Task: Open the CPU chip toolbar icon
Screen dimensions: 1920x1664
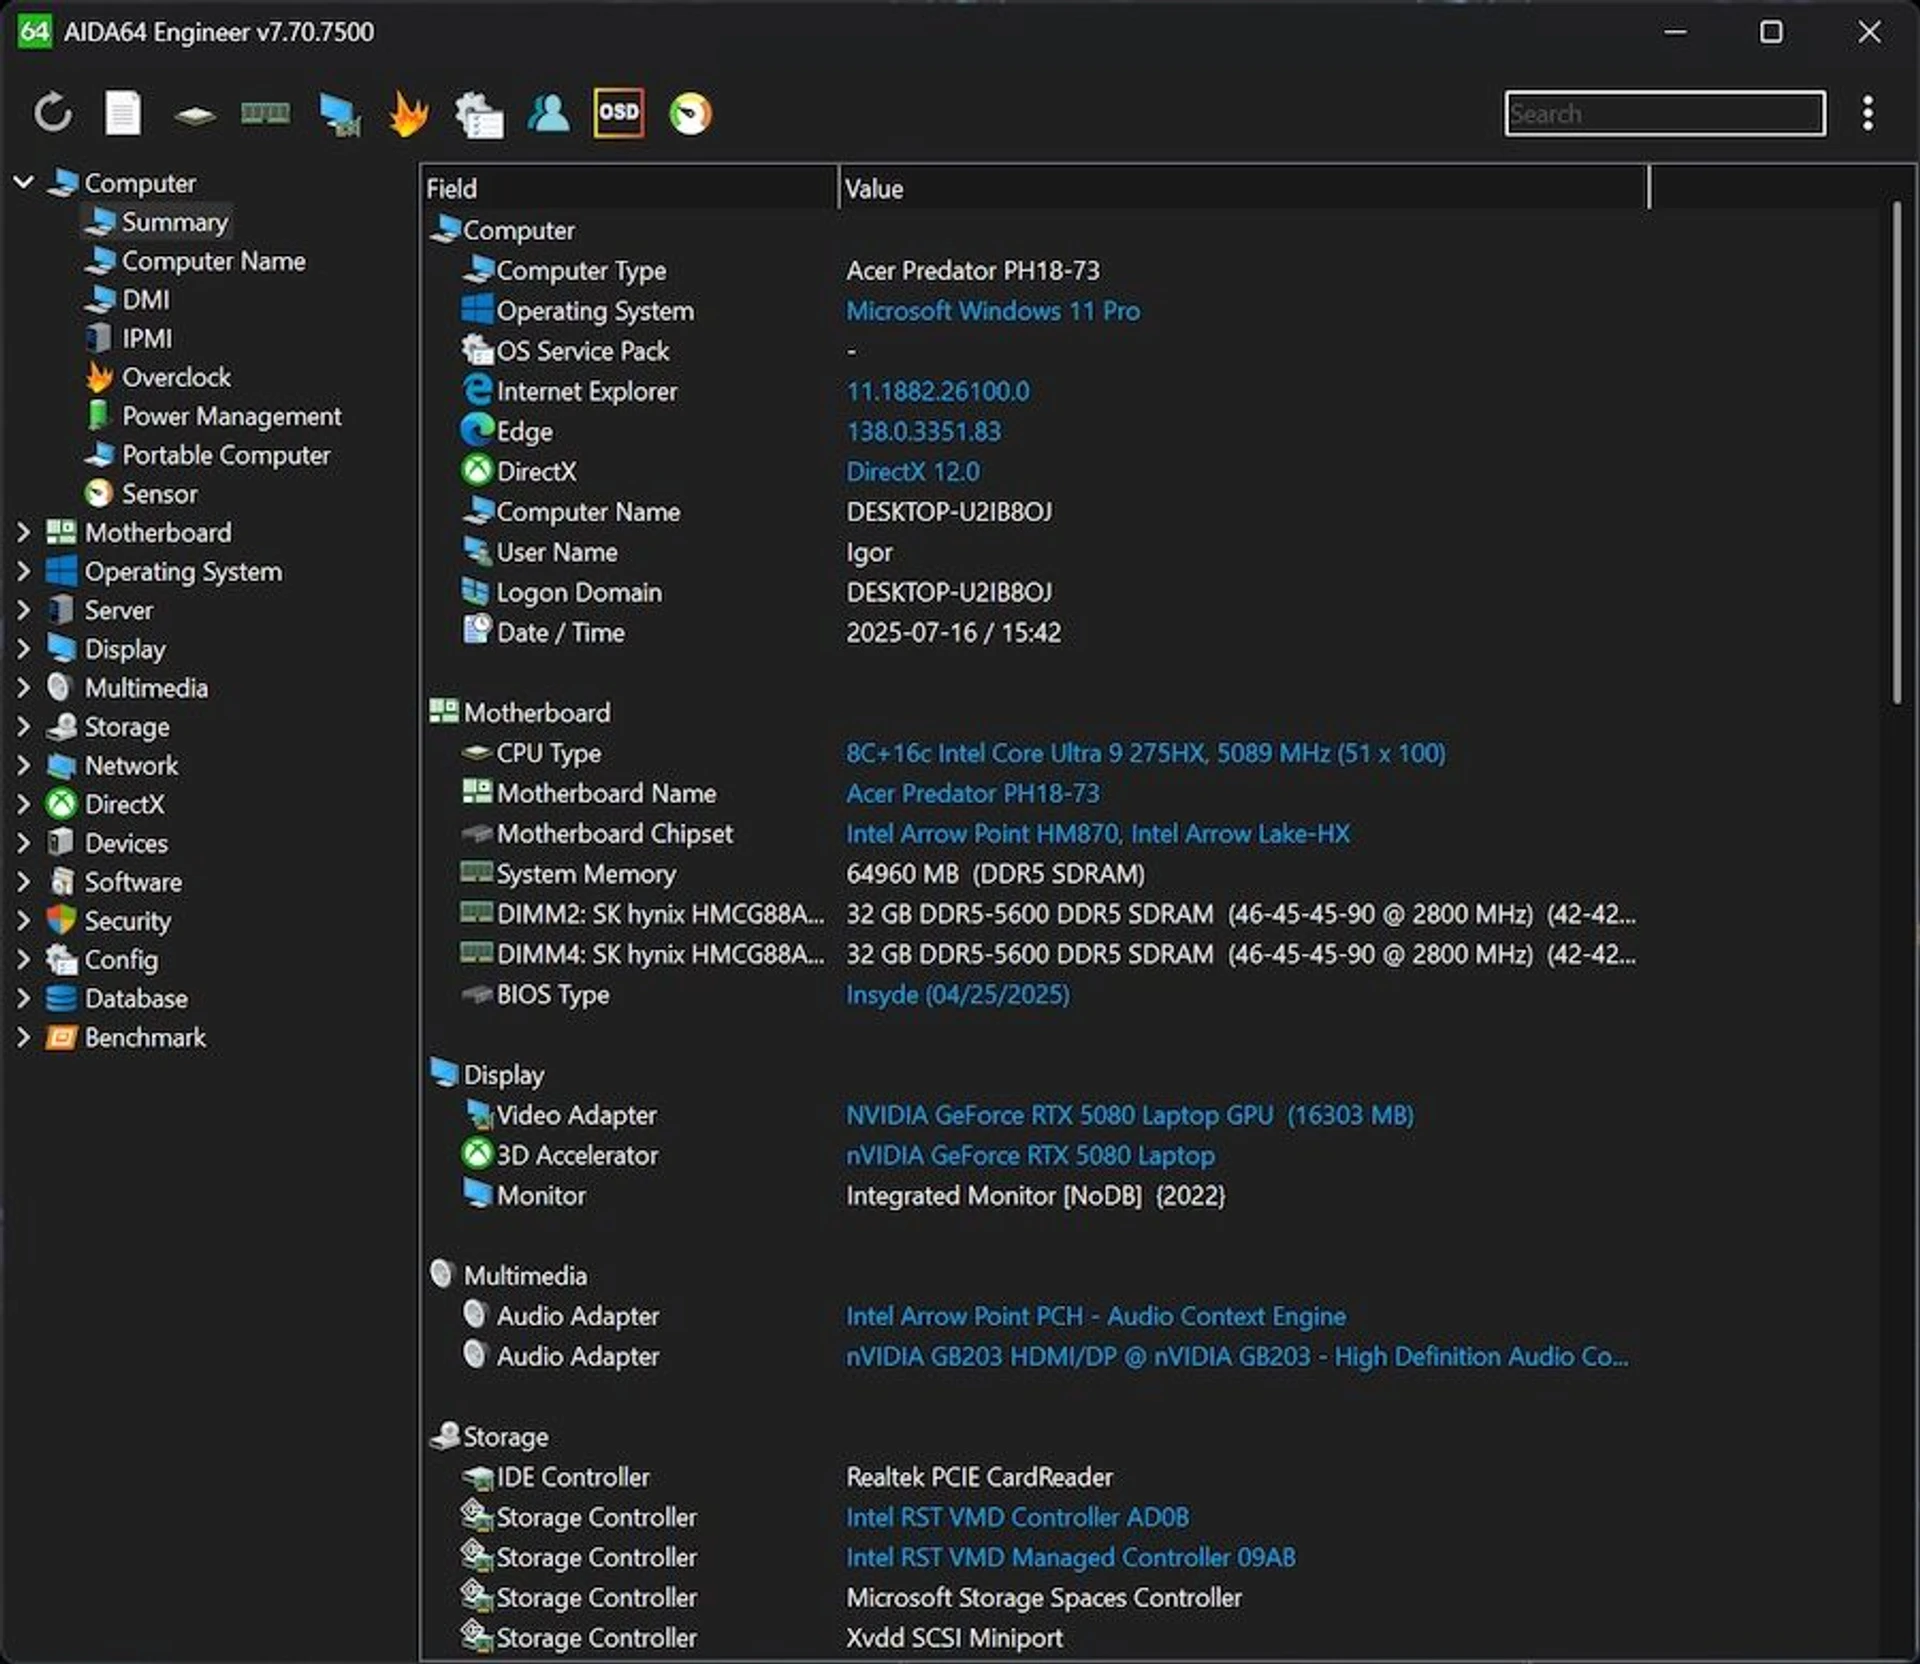Action: click(194, 115)
